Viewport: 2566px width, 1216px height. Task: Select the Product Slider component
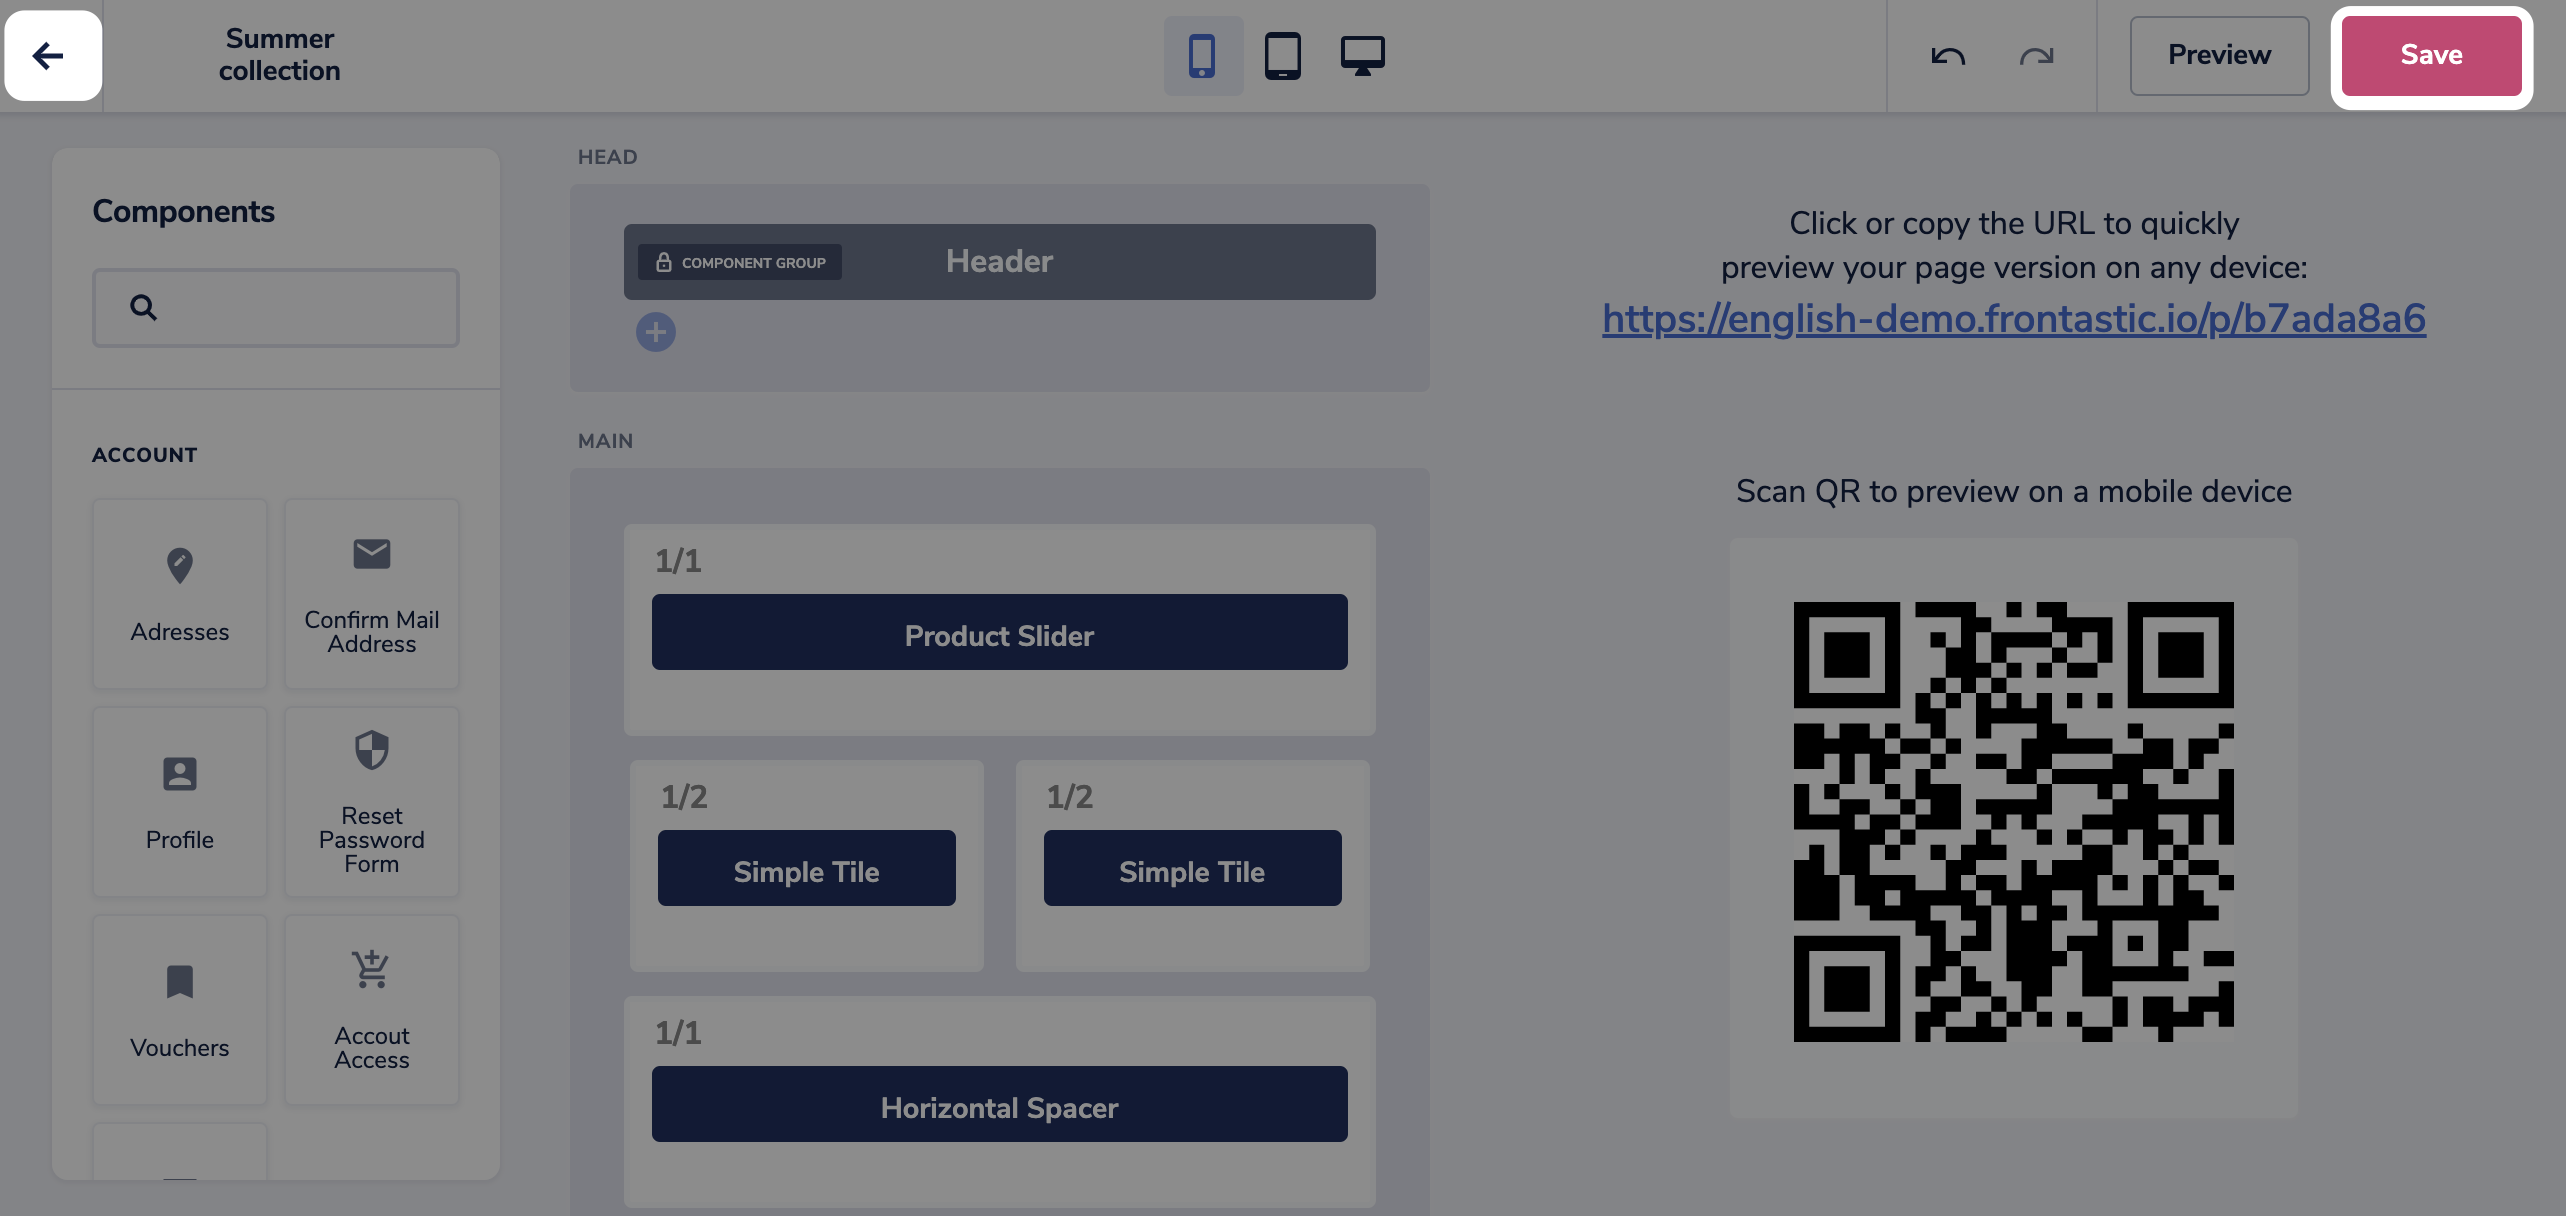1000,632
